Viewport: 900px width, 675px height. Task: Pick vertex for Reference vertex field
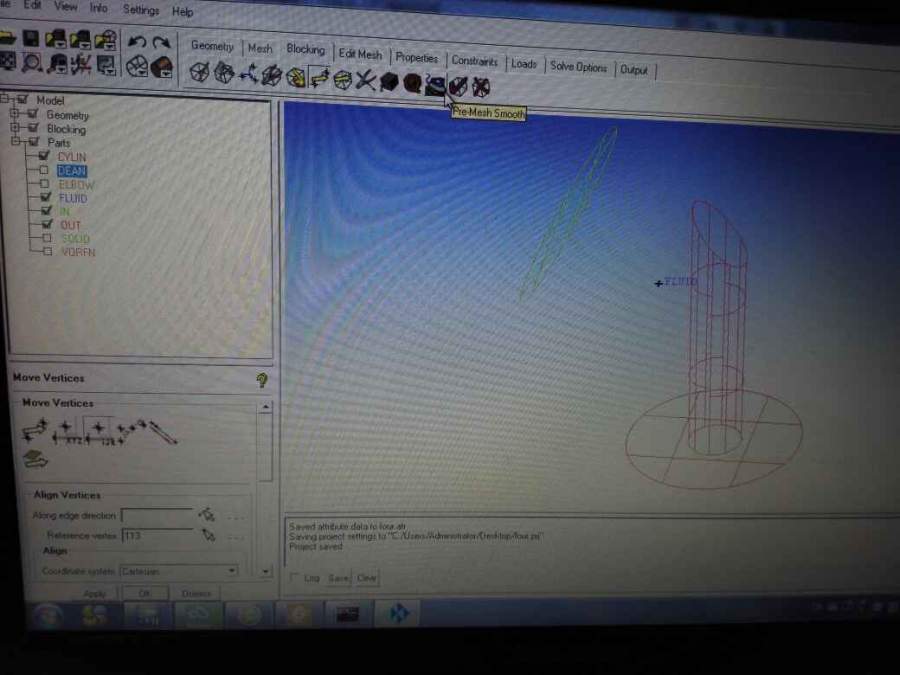coord(208,535)
